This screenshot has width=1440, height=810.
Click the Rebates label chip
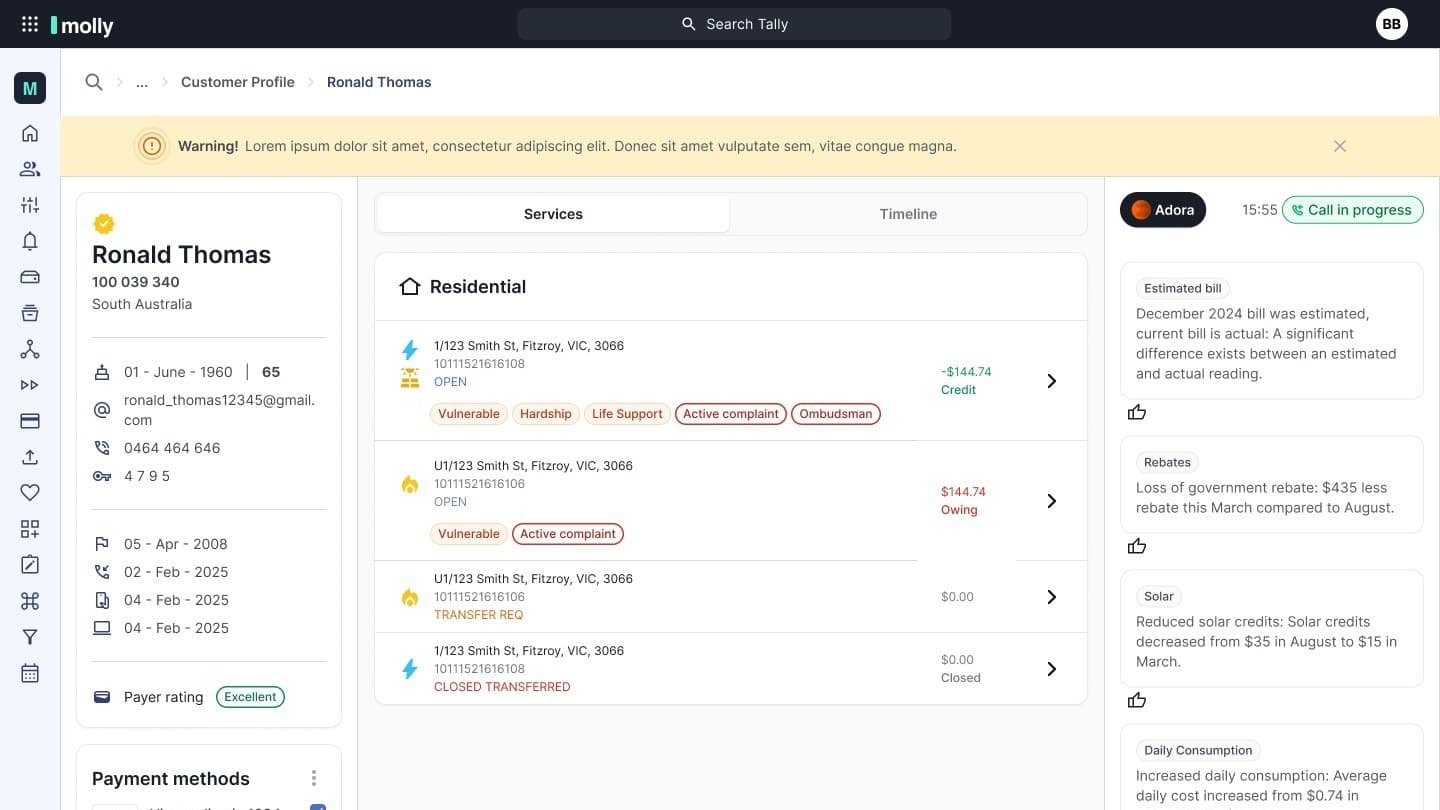1167,462
